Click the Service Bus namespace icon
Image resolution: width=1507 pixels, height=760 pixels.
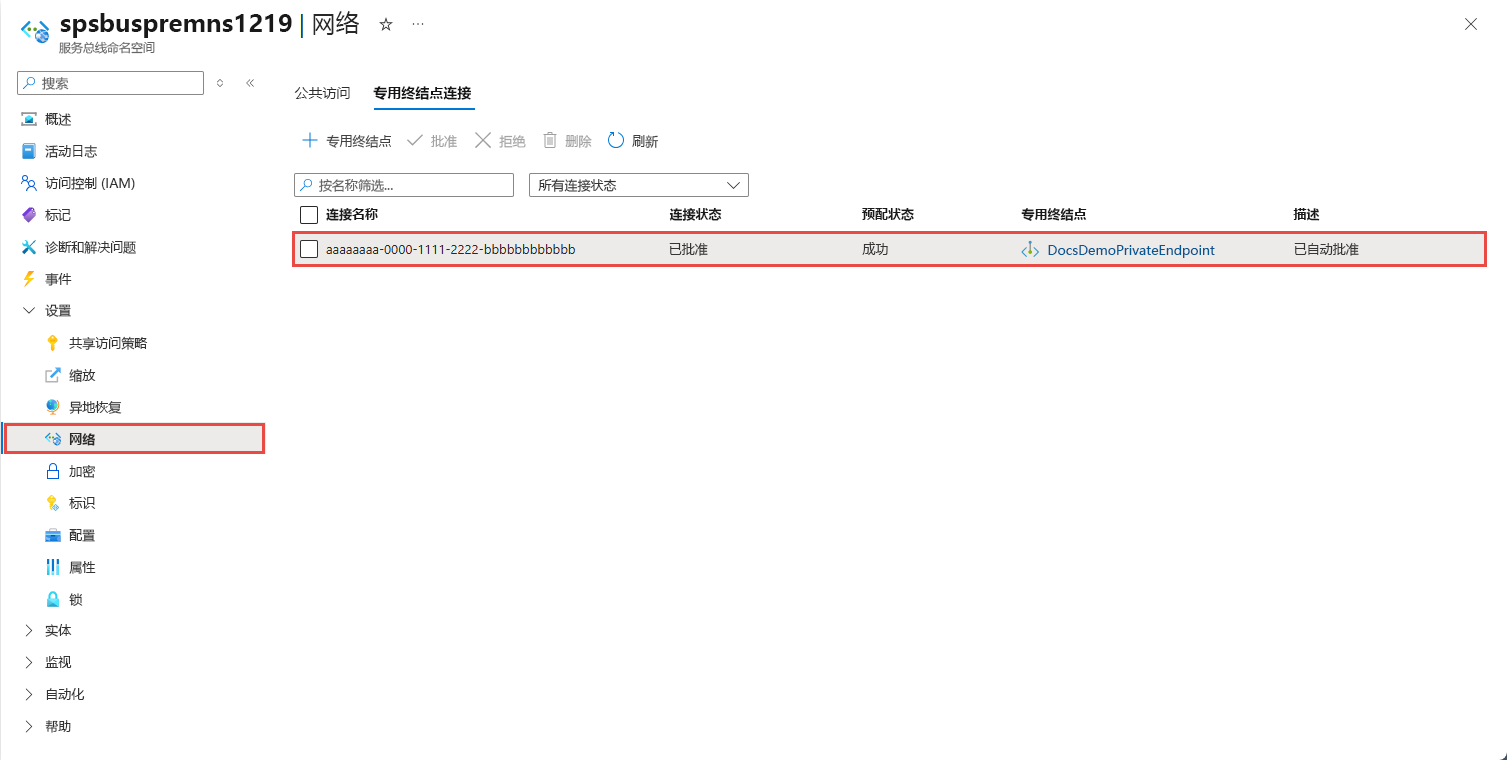pos(35,30)
